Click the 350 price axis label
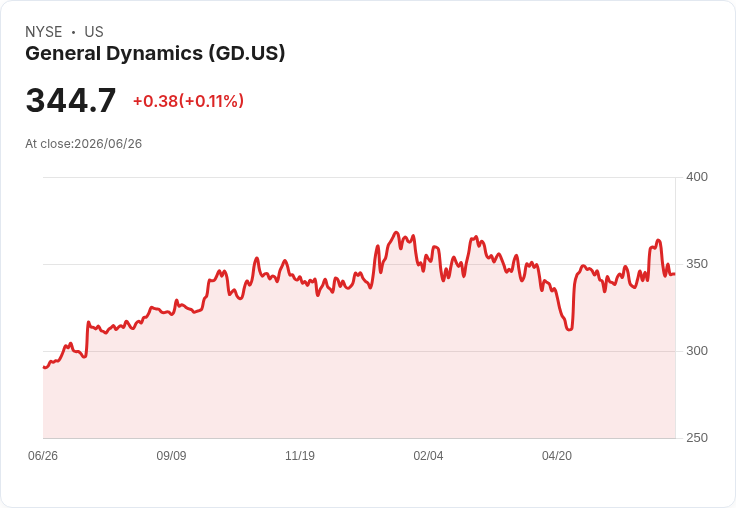 697,264
